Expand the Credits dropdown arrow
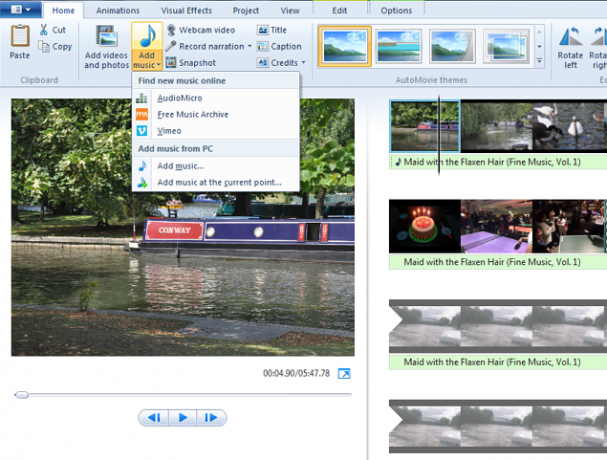Image resolution: width=607 pixels, height=460 pixels. click(304, 62)
